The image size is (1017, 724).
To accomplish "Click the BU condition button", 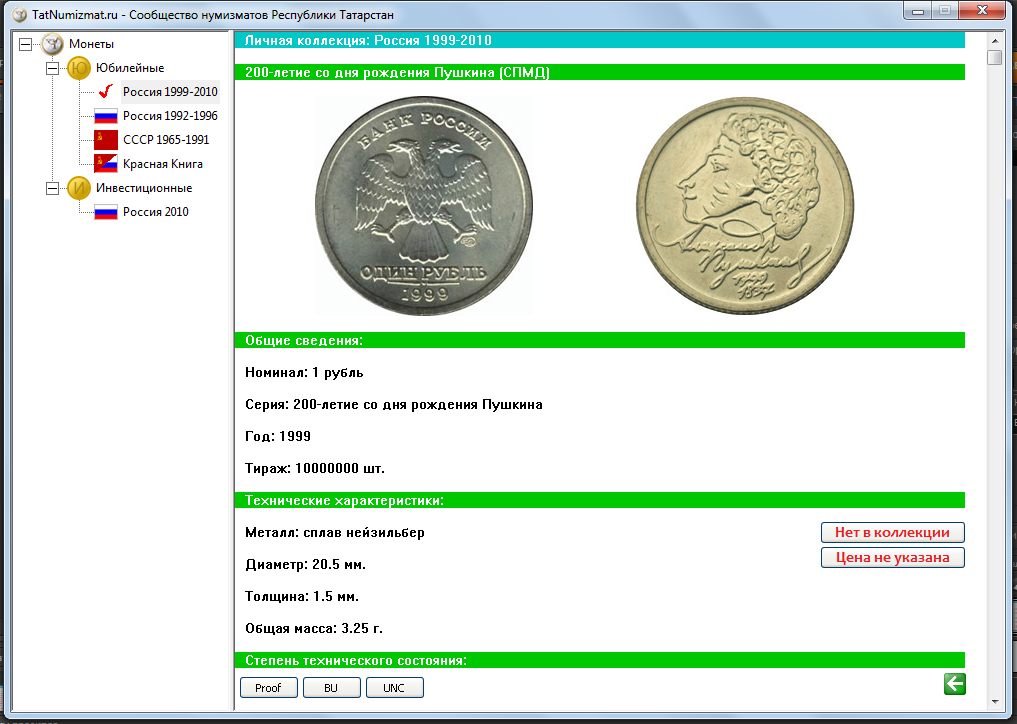I will pyautogui.click(x=331, y=688).
